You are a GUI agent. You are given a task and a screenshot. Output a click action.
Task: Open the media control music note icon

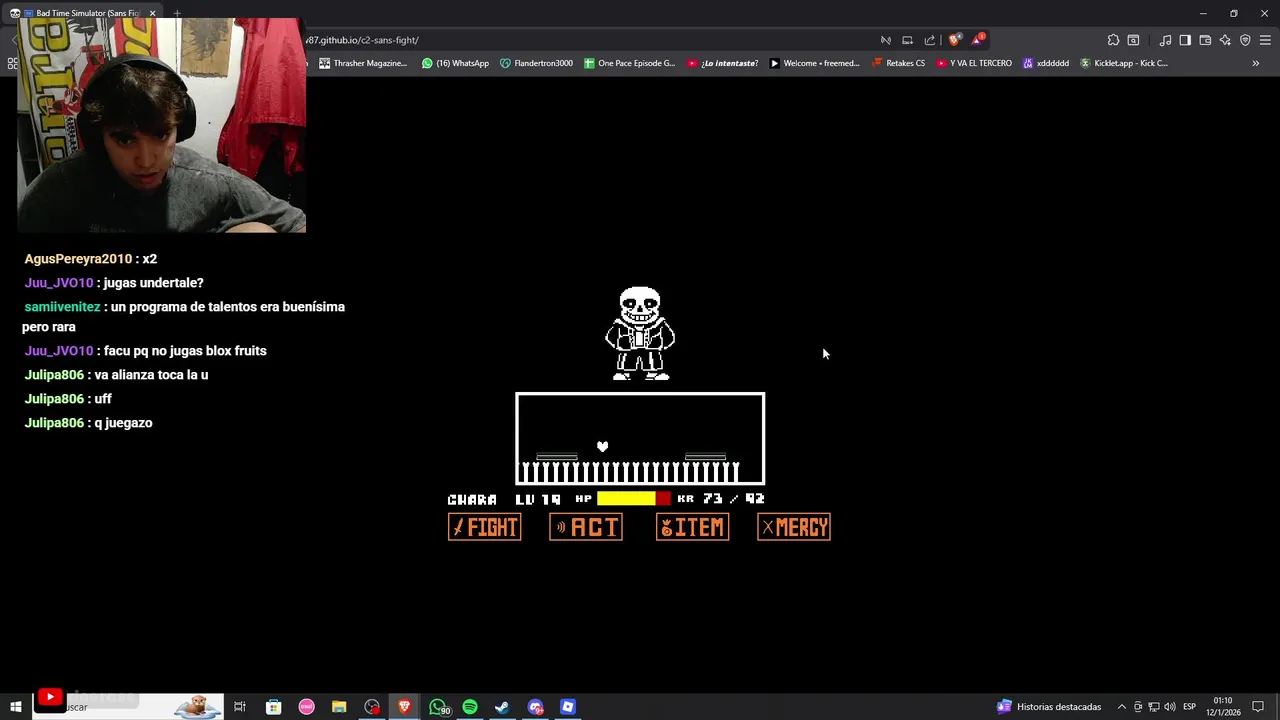pos(1165,40)
